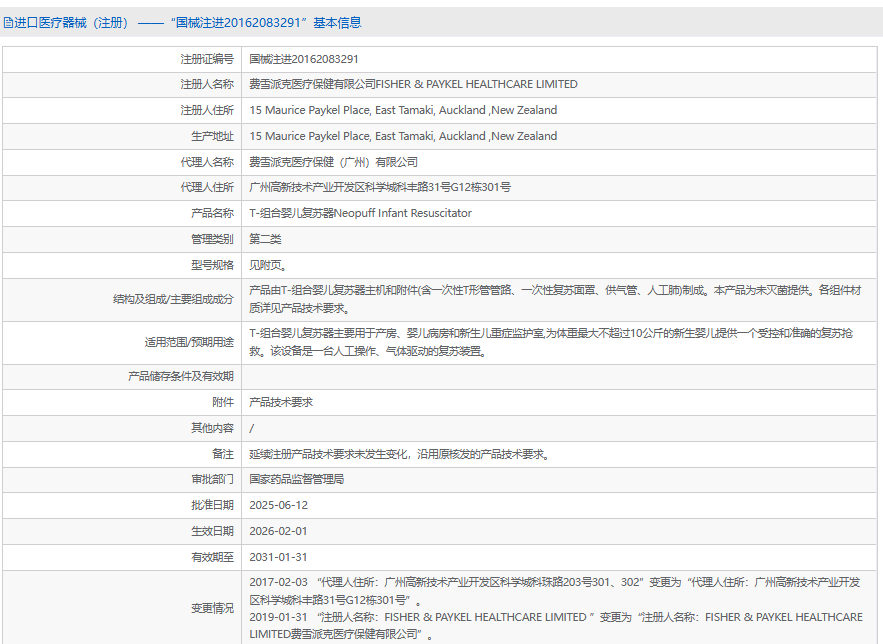Click product name Neopuff Infant Resuscitator

[360, 213]
